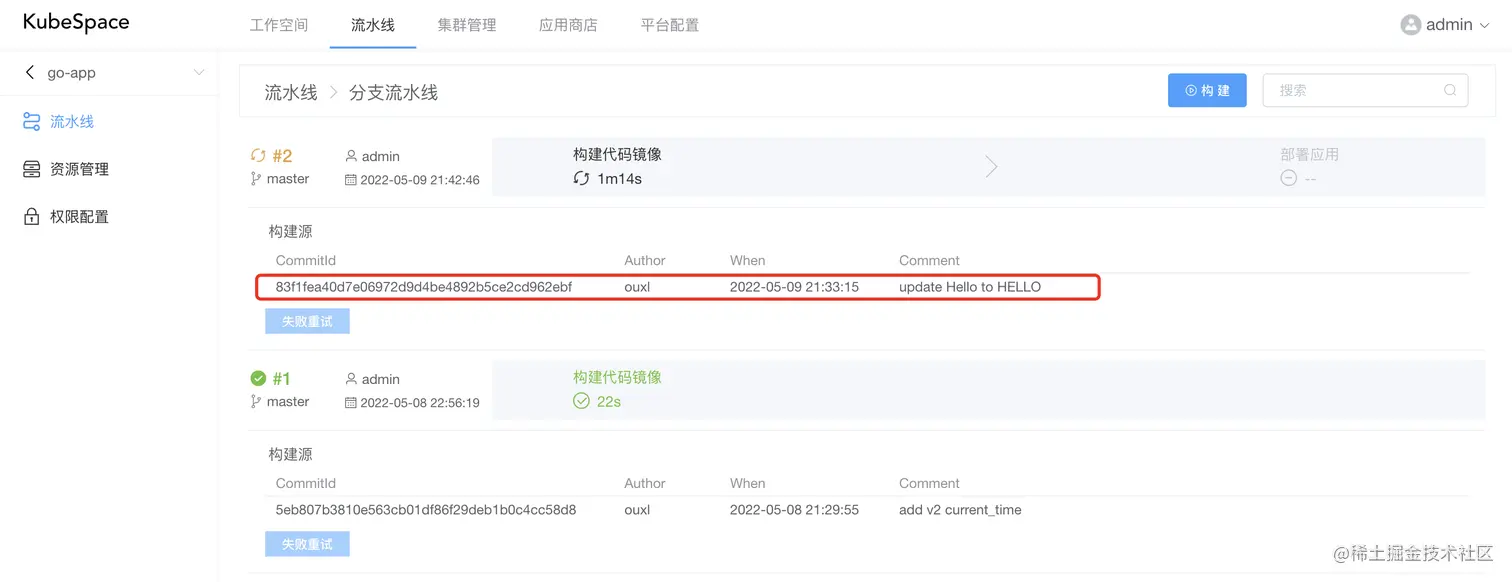Click the 分支流水线 breadcrumb text

(x=393, y=92)
